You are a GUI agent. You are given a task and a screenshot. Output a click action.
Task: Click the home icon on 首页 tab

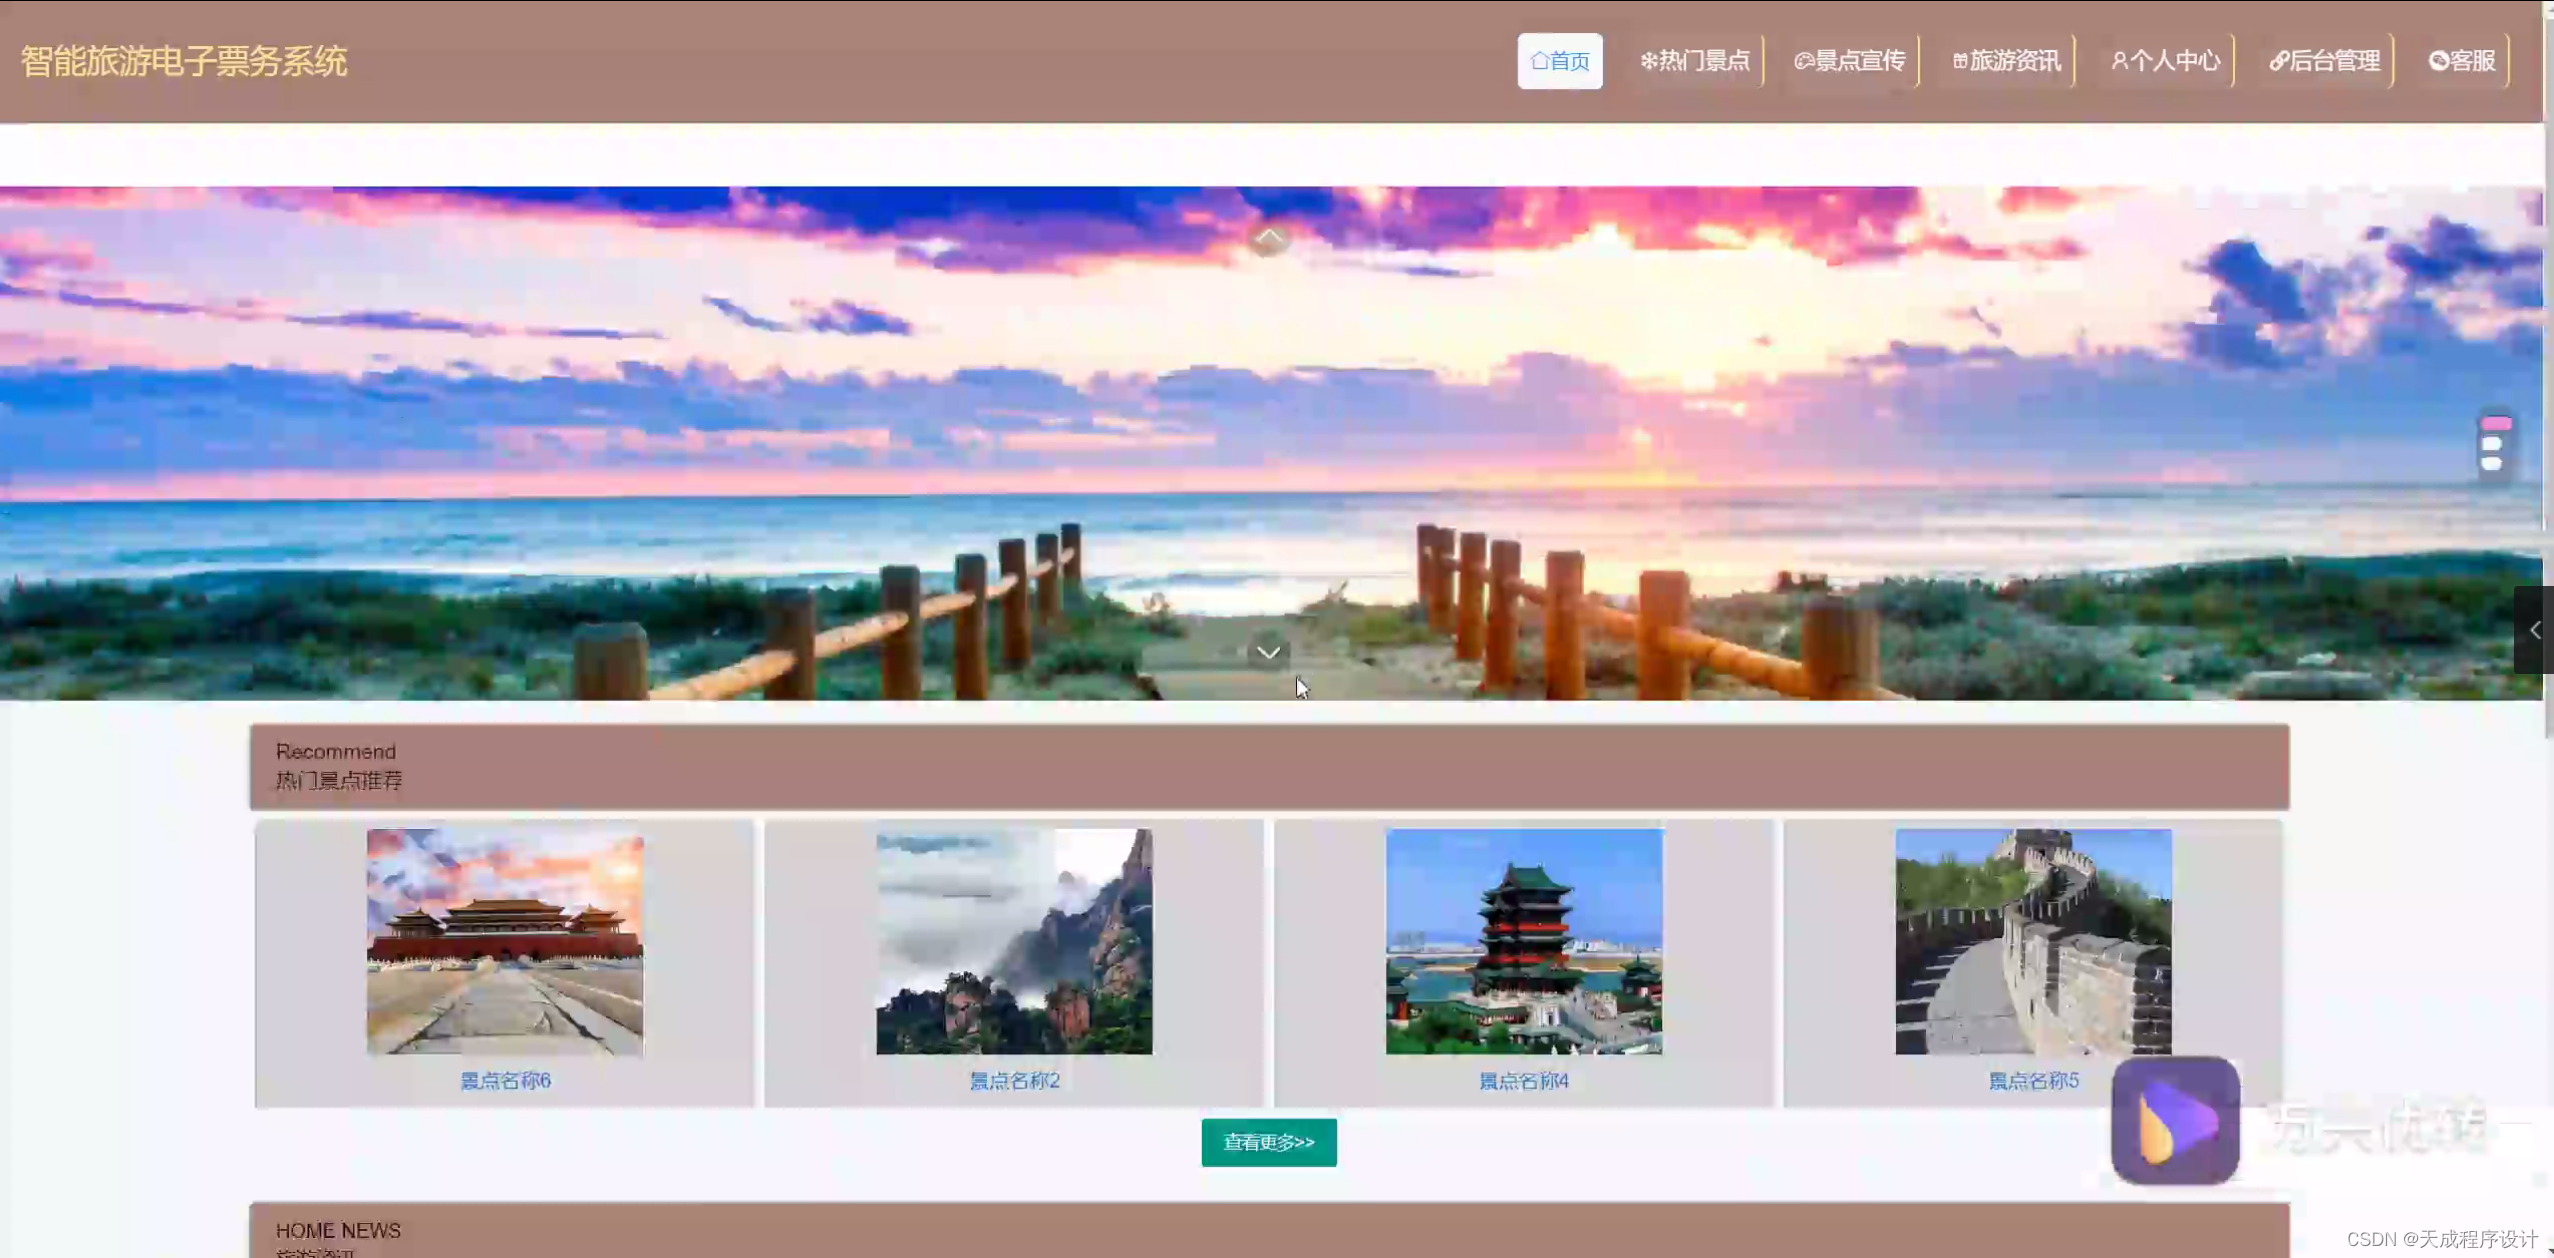[x=1540, y=60]
